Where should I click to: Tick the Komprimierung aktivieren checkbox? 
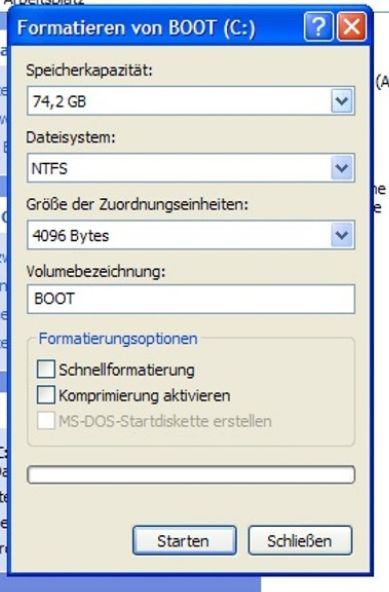(x=46, y=395)
